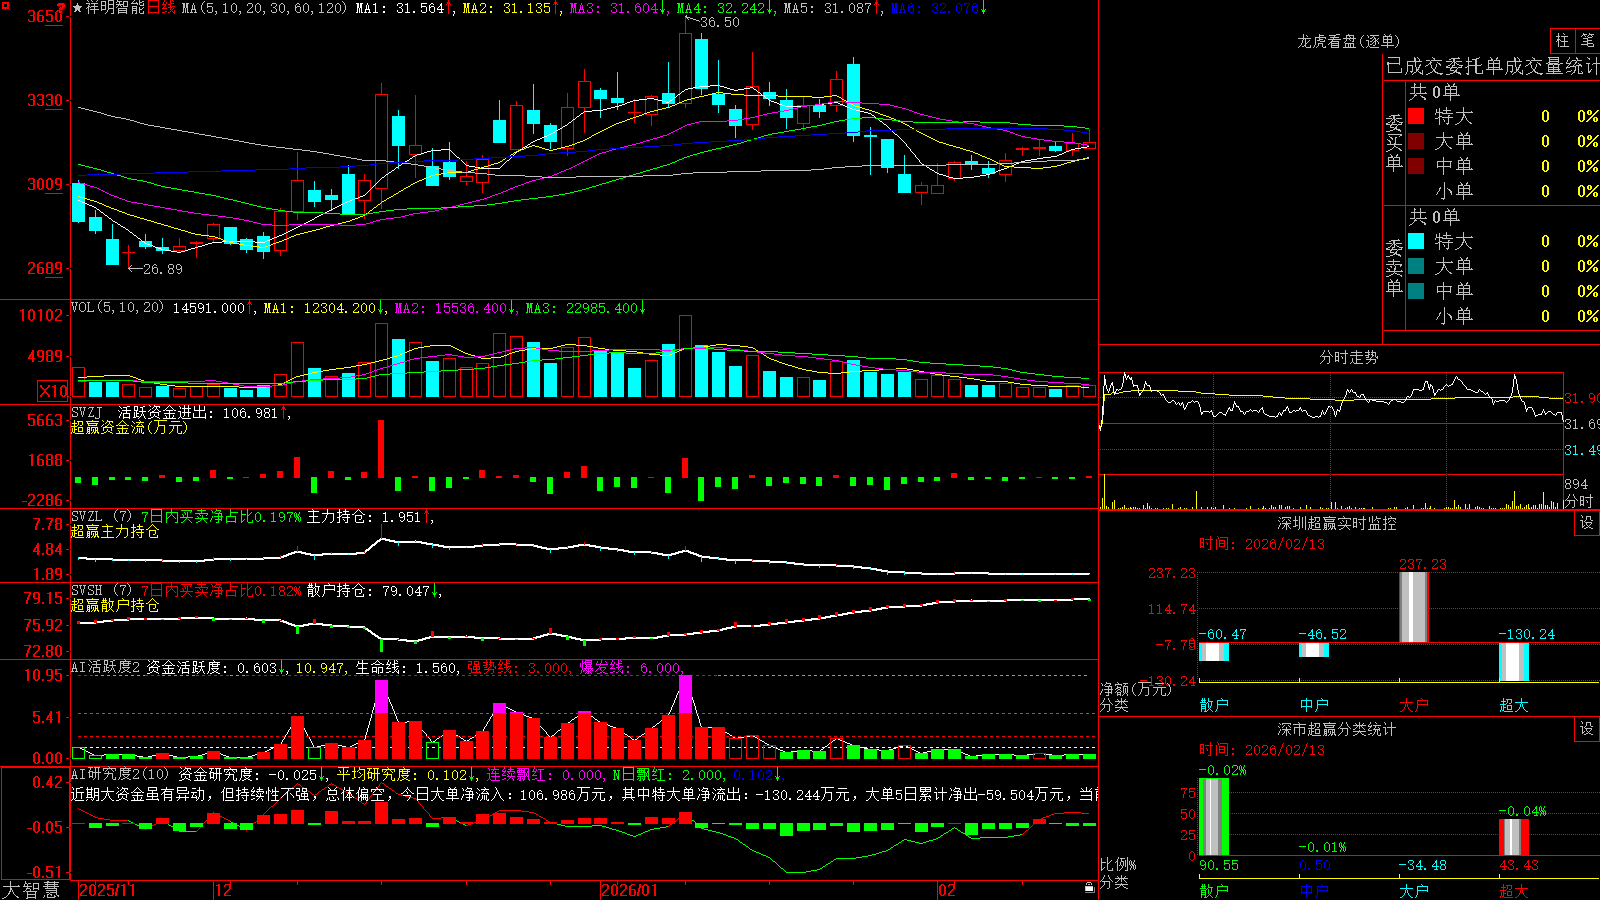Image resolution: width=1600 pixels, height=900 pixels.
Task: Click the 超赢主力持仓 label
Action: pos(115,531)
